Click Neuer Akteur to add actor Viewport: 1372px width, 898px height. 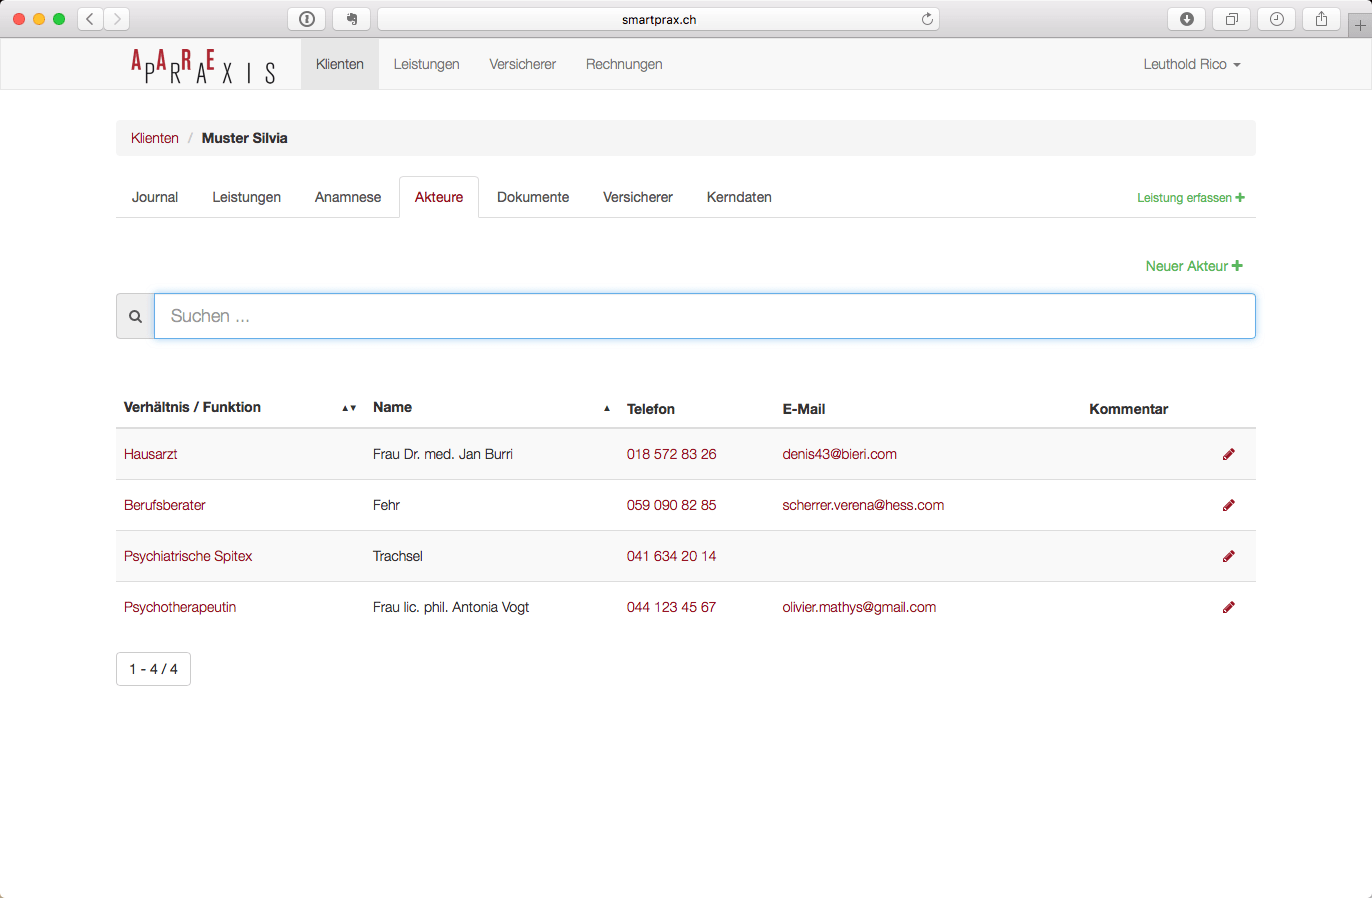1195,266
